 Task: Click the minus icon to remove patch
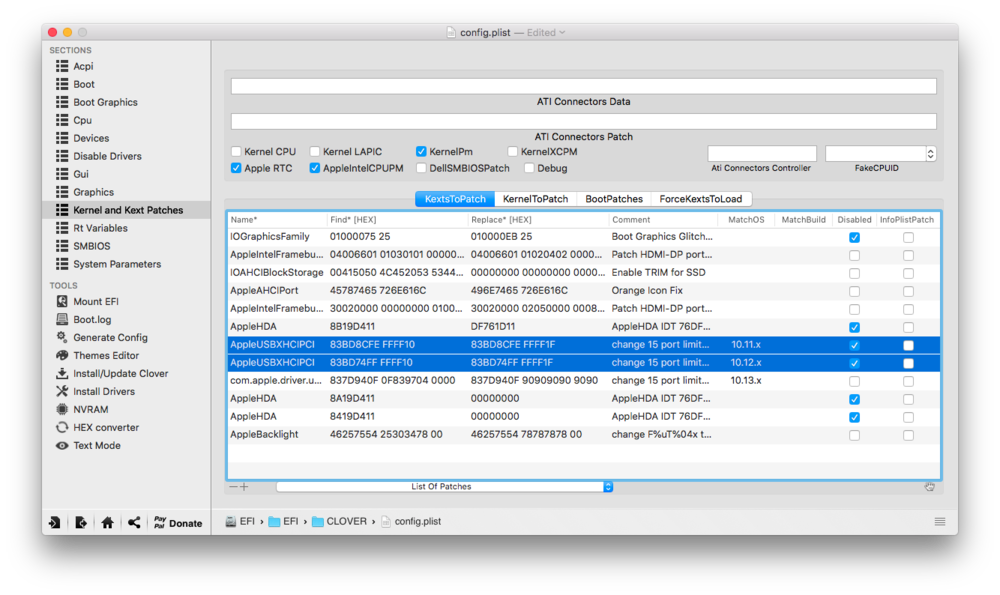[234, 487]
